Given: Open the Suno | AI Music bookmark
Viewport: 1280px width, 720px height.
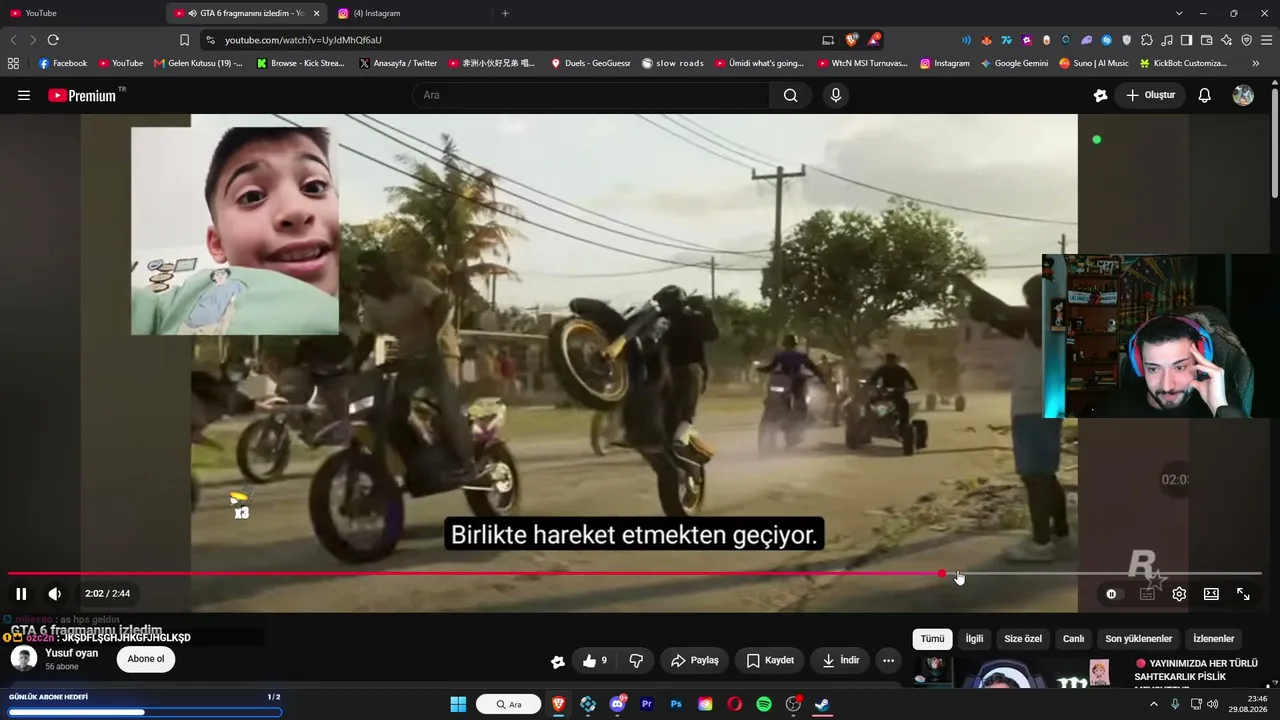Looking at the screenshot, I should [x=1094, y=63].
